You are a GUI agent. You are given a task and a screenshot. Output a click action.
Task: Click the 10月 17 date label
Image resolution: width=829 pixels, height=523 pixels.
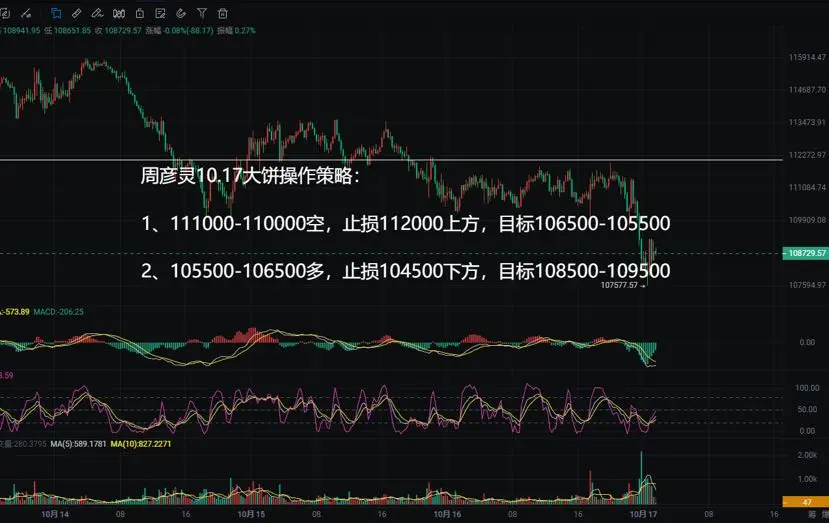tap(643, 513)
